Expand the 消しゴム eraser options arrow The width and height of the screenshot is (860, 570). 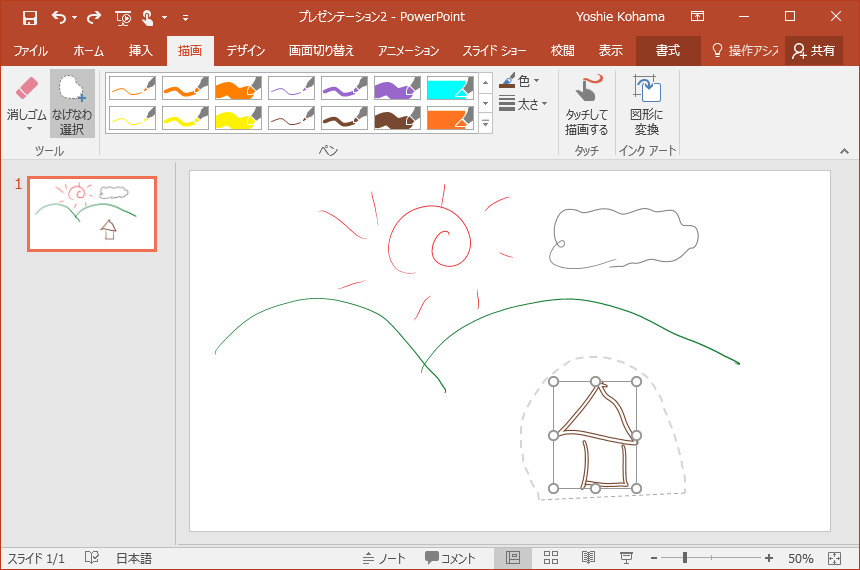30,129
